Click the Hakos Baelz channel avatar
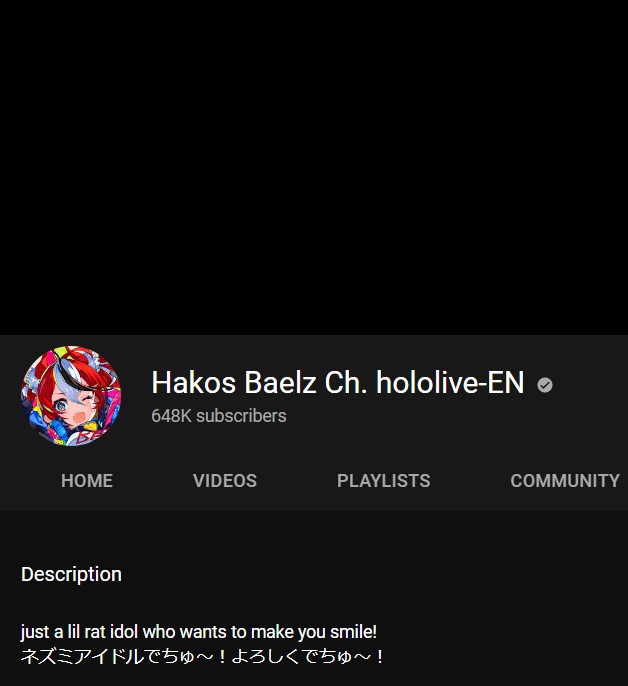 (71, 396)
